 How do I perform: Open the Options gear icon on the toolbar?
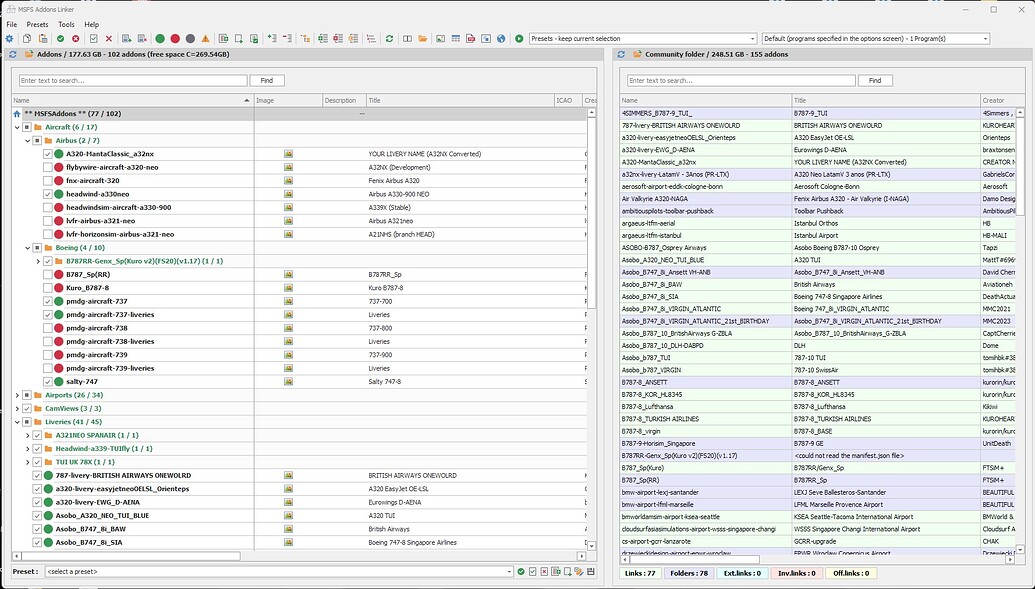(x=8, y=37)
